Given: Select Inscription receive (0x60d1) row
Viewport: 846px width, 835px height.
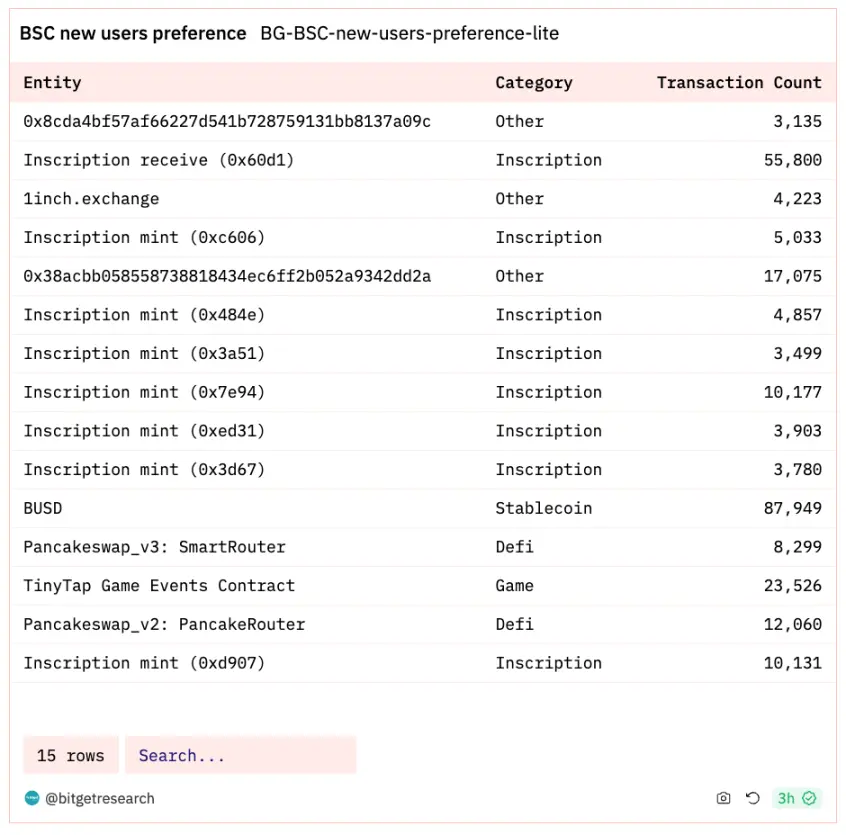Looking at the screenshot, I should pos(158,160).
